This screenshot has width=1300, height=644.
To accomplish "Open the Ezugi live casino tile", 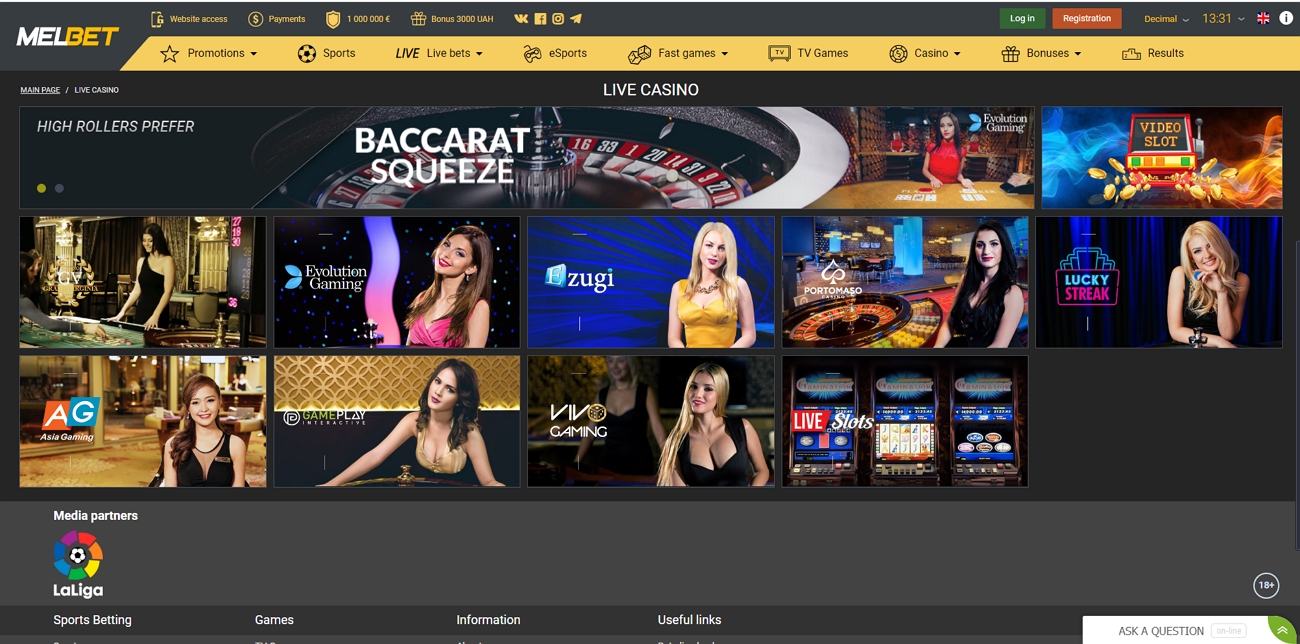I will coord(651,282).
